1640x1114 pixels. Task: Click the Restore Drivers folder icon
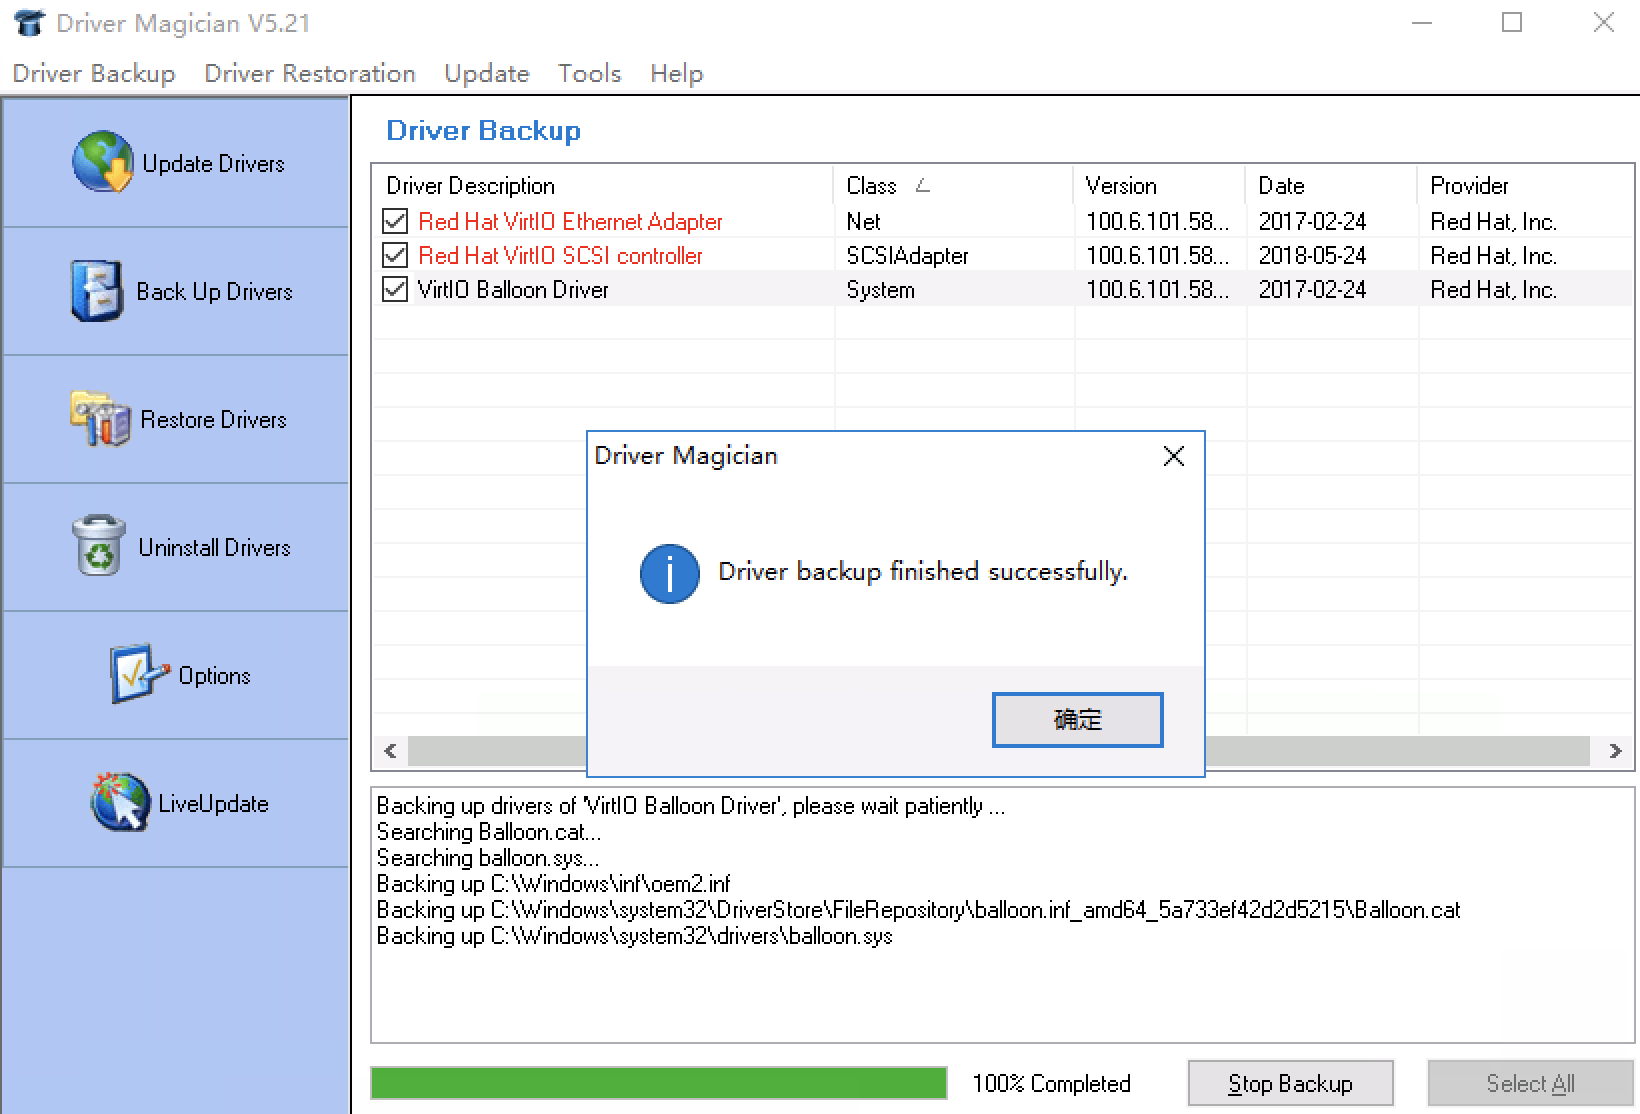100,418
